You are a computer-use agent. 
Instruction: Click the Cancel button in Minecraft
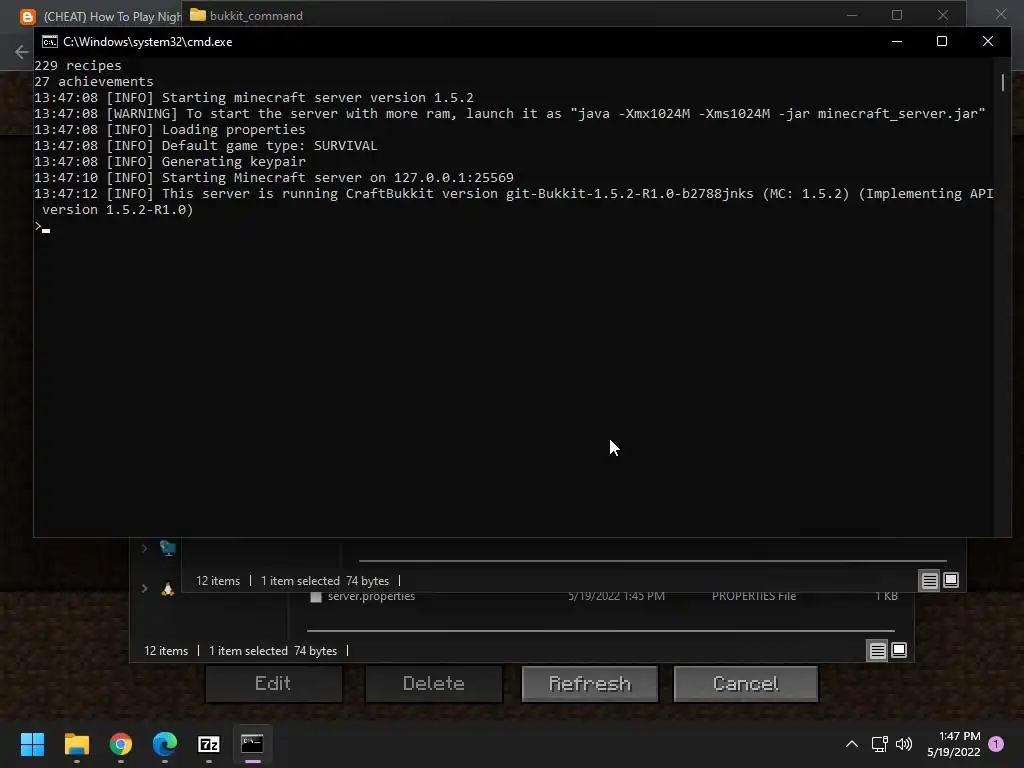pos(745,684)
